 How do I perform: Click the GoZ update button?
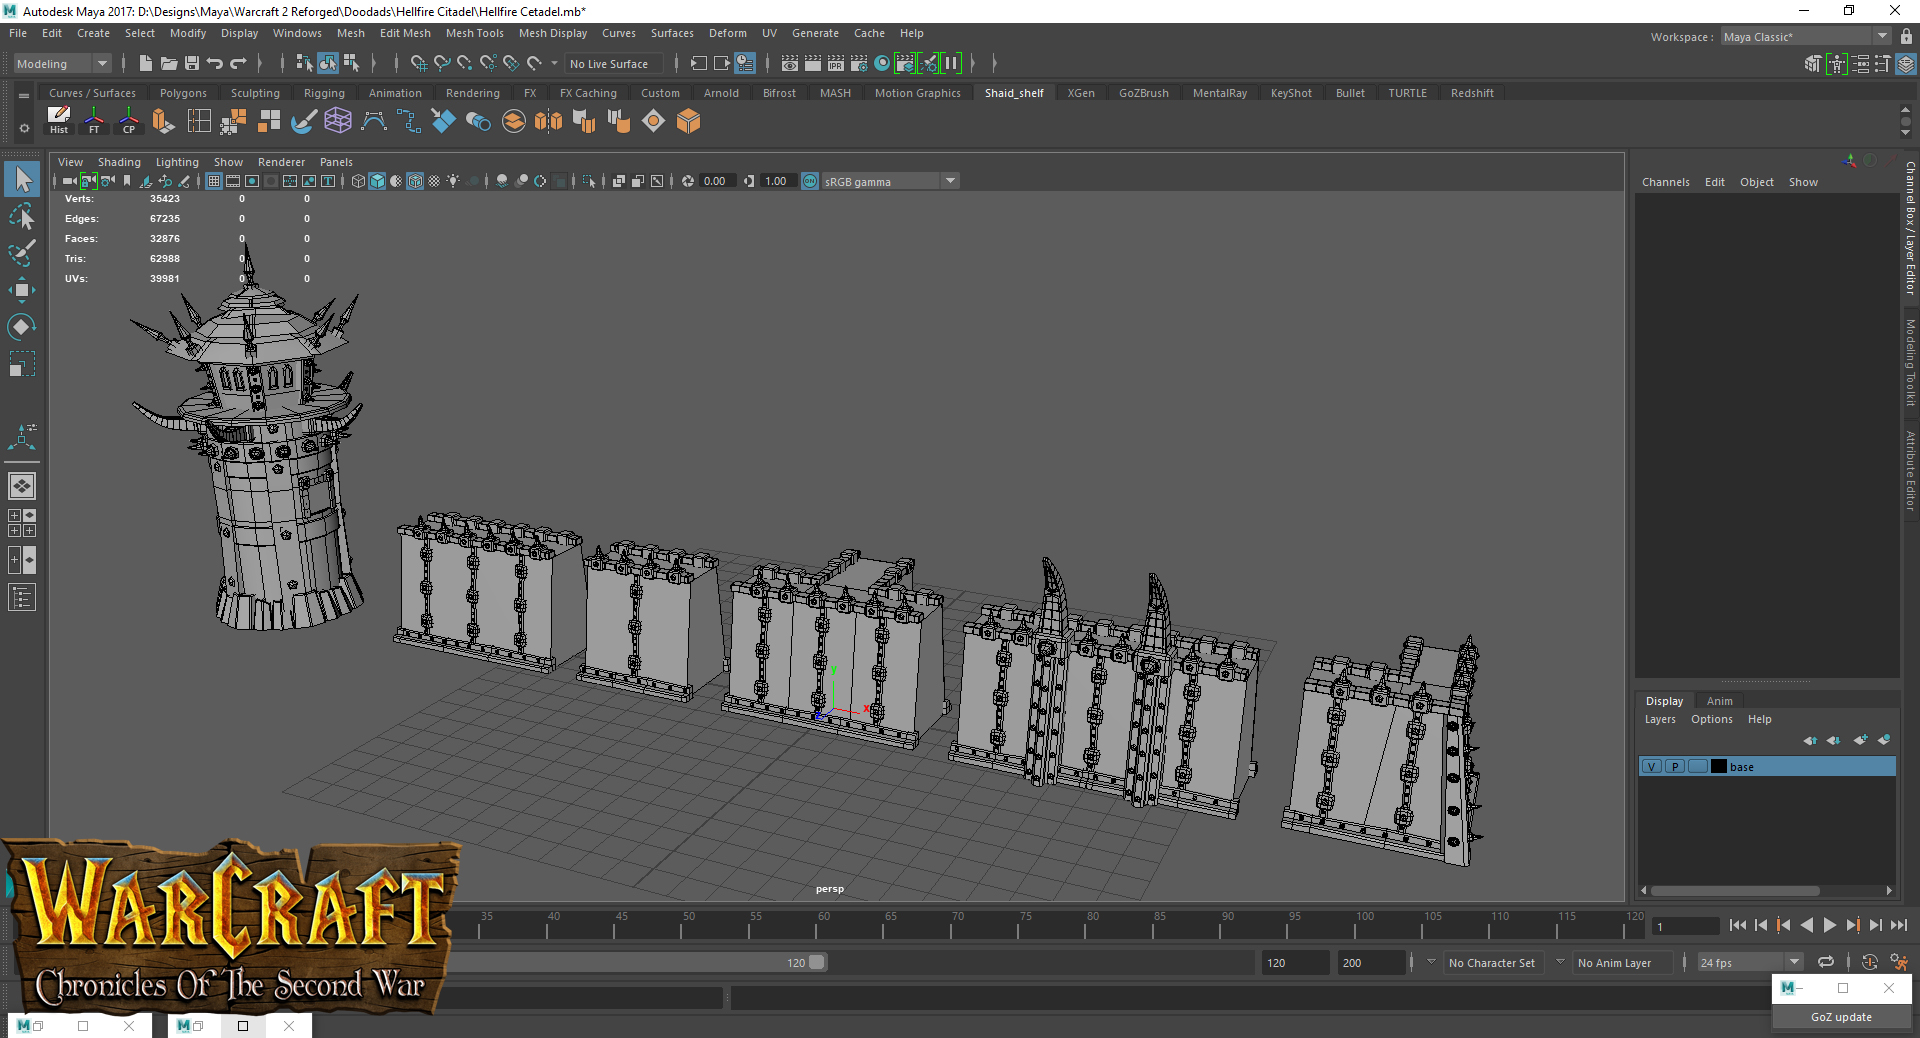tap(1841, 1017)
